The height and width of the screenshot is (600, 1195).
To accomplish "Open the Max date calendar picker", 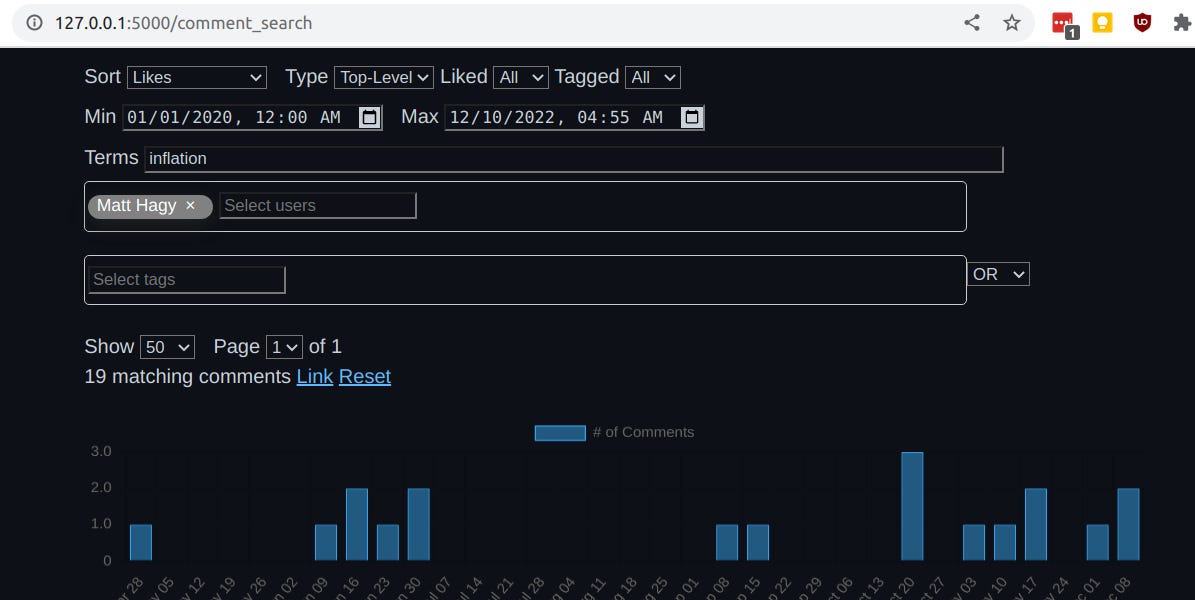I will 691,117.
